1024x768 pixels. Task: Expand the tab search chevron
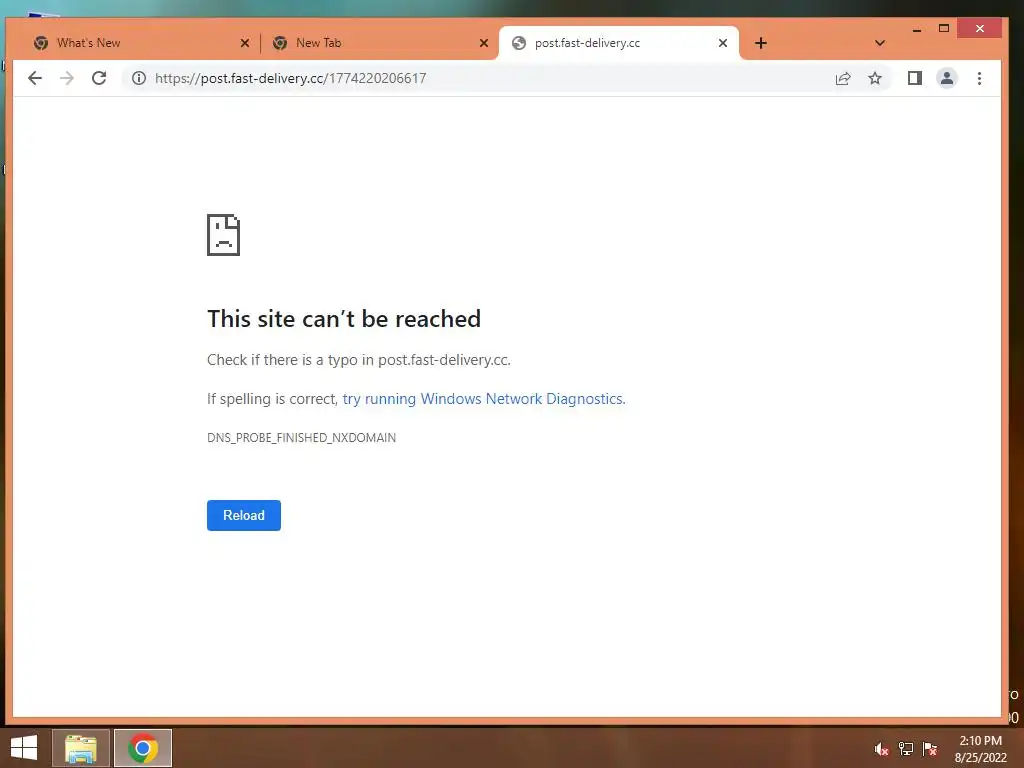[x=880, y=43]
